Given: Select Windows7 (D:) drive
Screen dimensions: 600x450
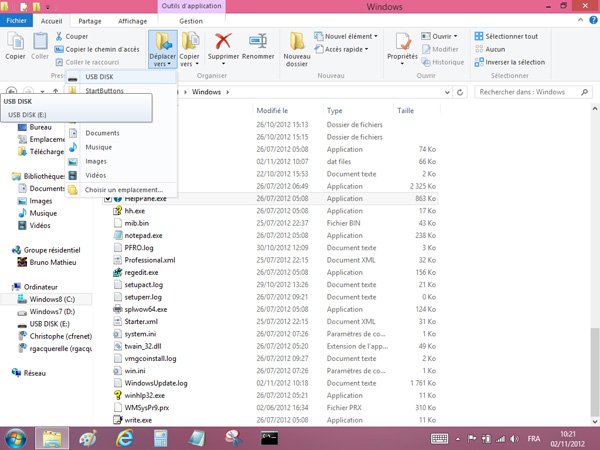Looking at the screenshot, I should click(52, 311).
